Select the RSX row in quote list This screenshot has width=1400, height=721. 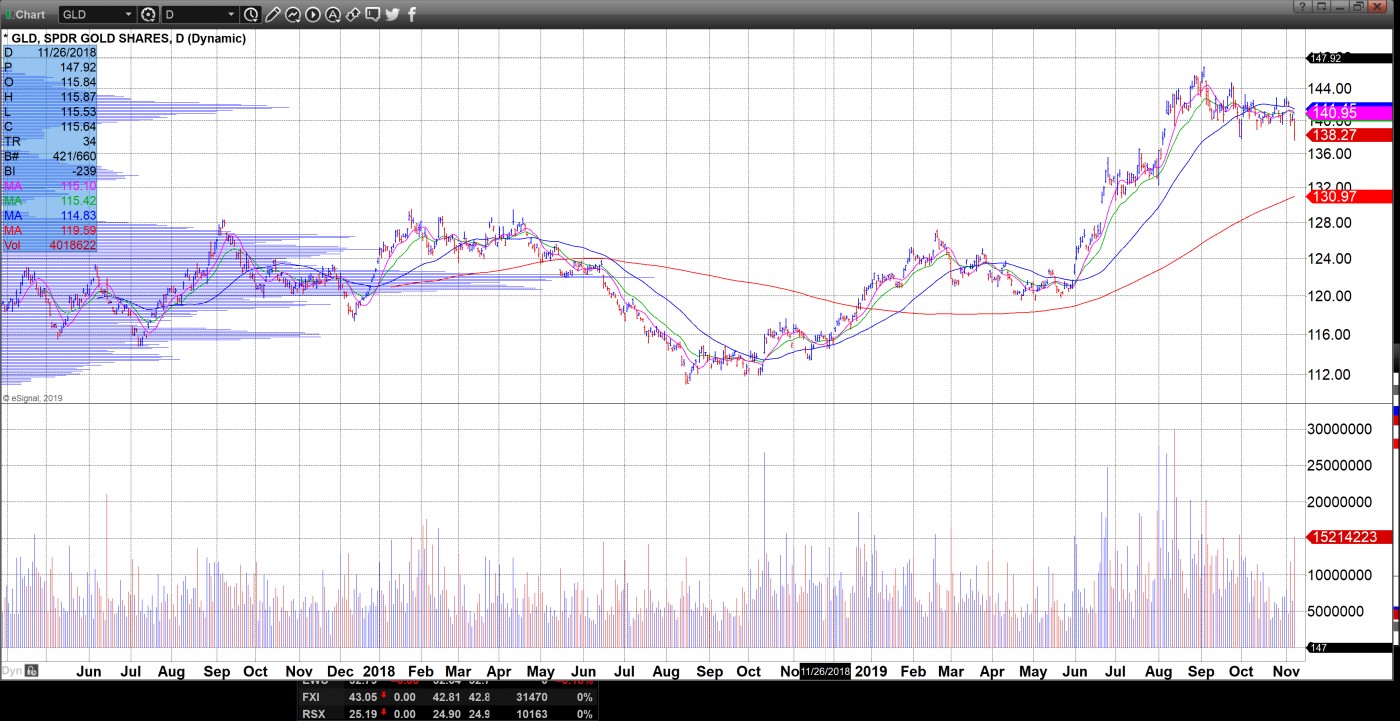click(x=450, y=713)
